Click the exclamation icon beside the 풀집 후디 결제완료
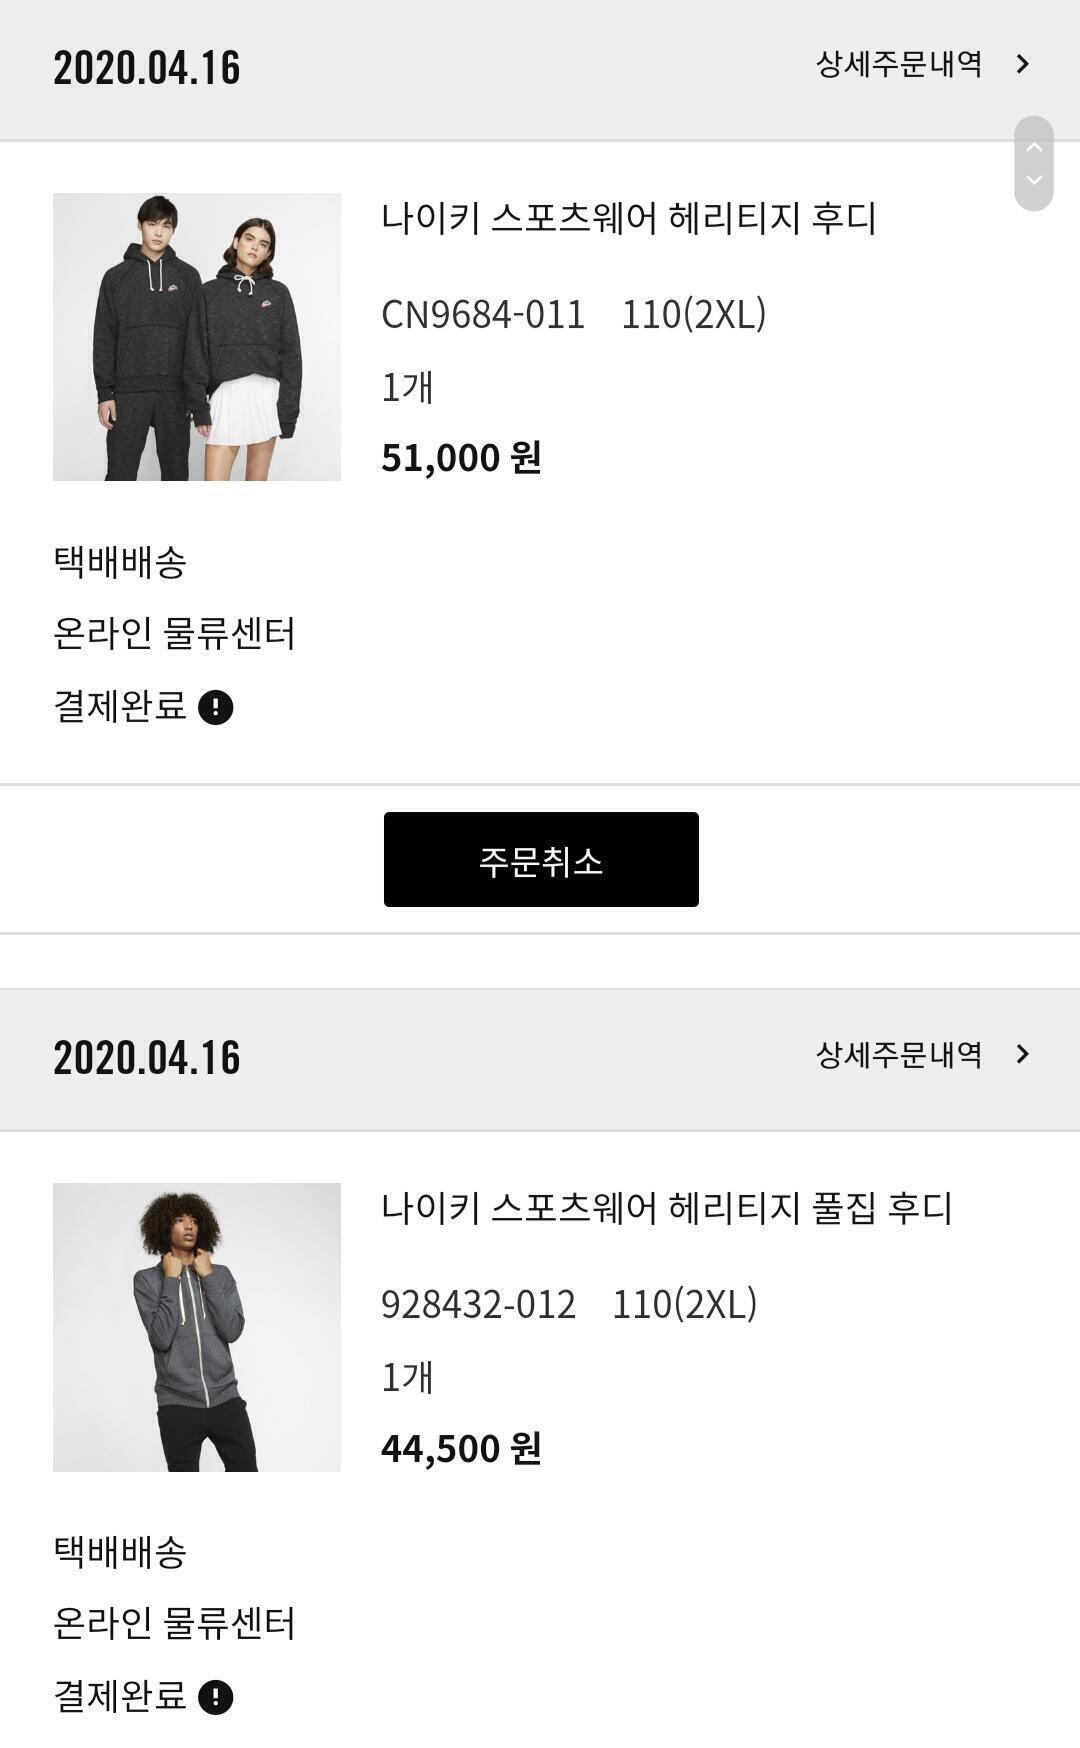The width and height of the screenshot is (1080, 1748). 216,1697
